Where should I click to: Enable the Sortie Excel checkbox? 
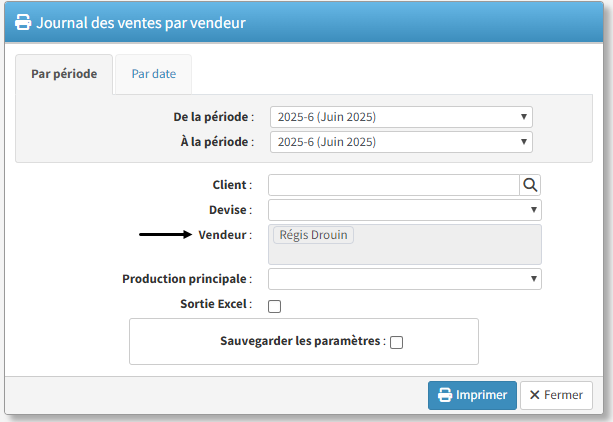click(275, 306)
